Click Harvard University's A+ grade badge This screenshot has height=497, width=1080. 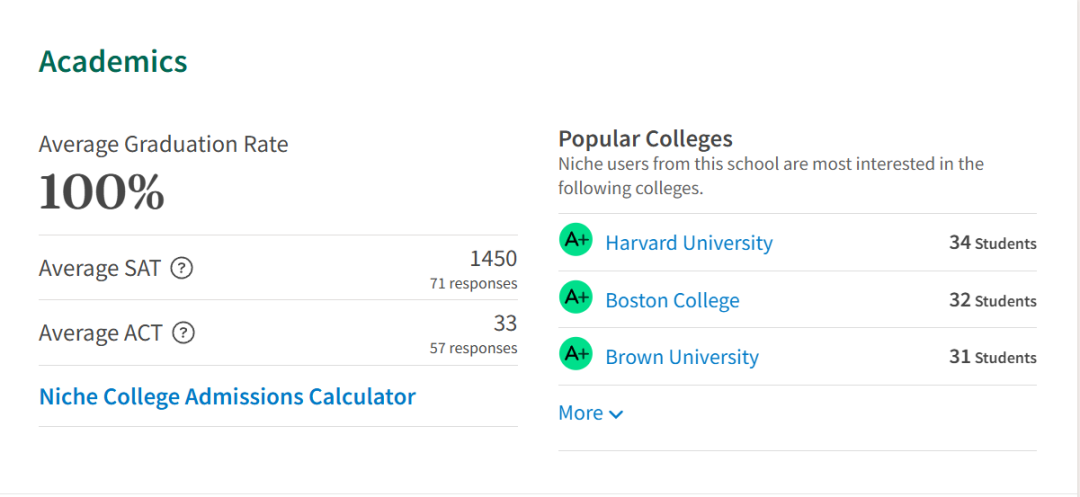point(576,240)
